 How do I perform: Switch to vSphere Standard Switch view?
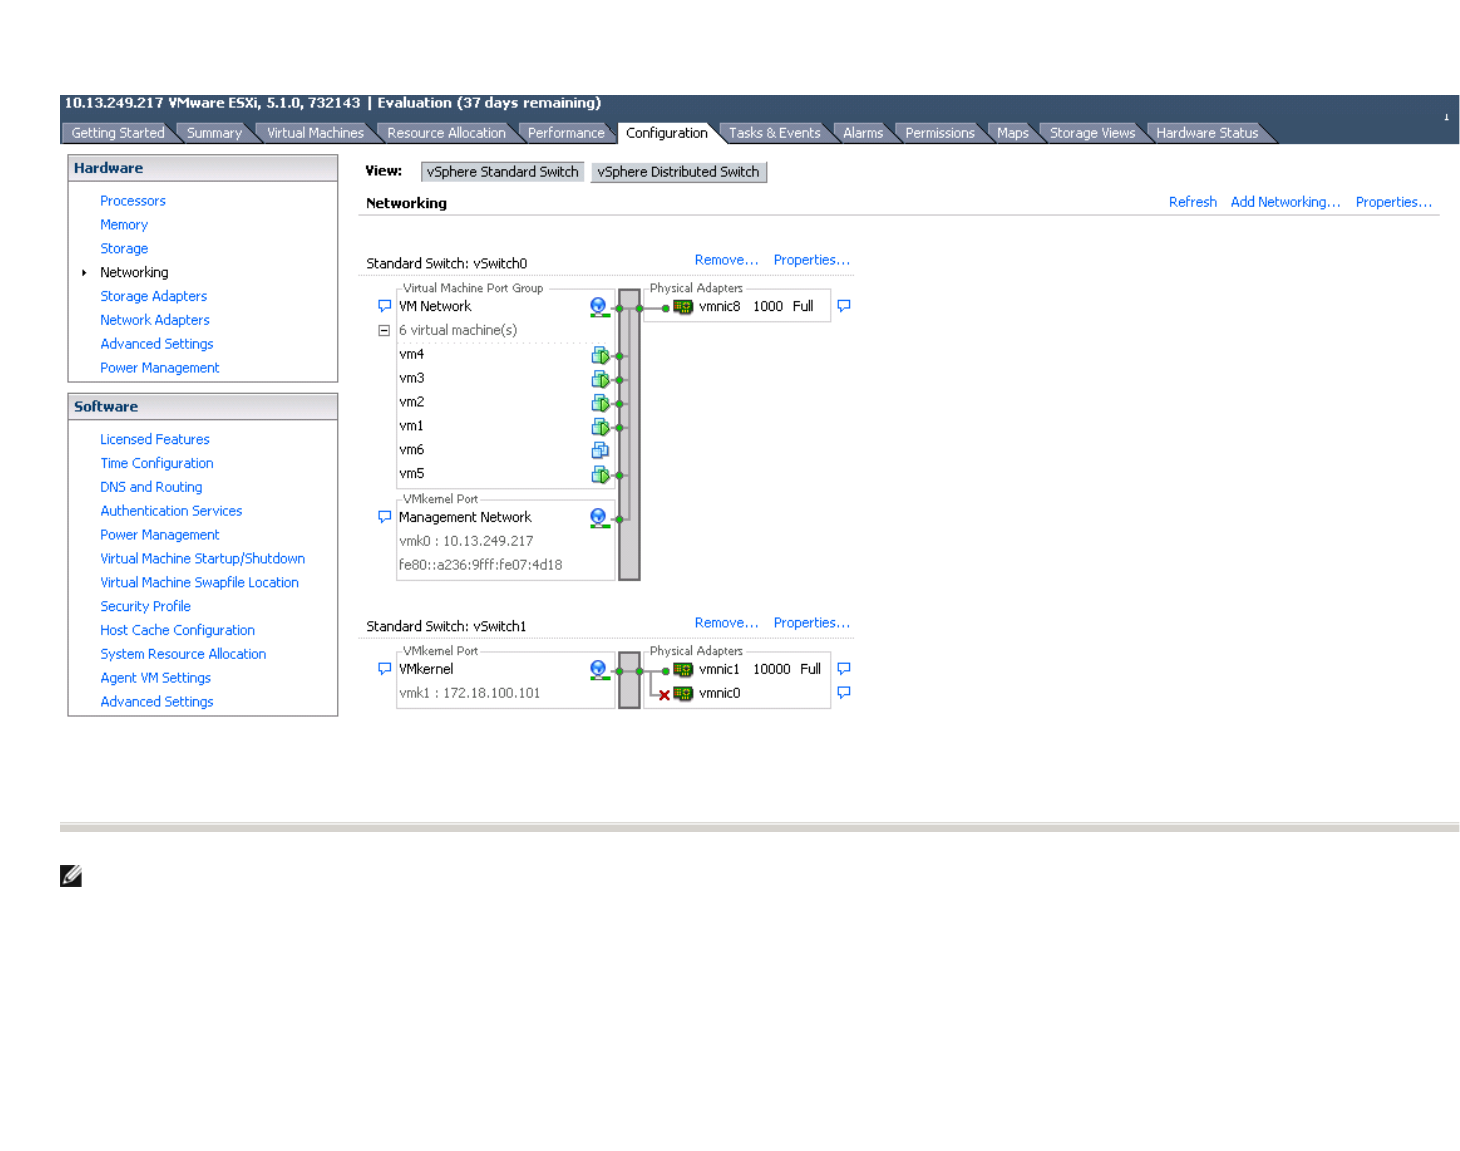click(x=502, y=172)
